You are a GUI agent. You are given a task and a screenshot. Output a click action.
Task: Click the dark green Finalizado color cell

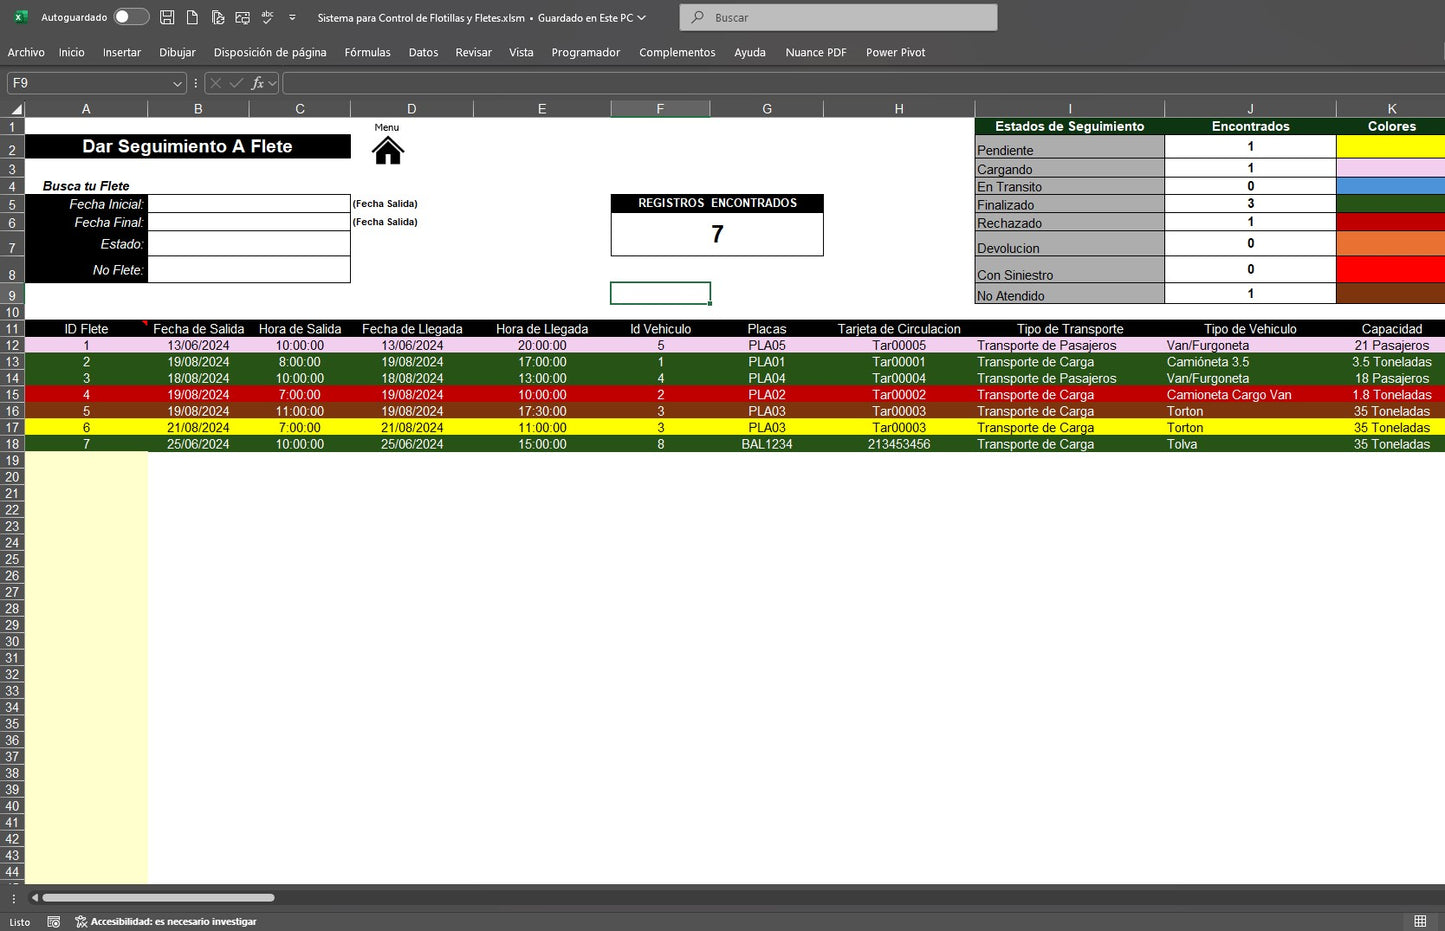coord(1390,204)
